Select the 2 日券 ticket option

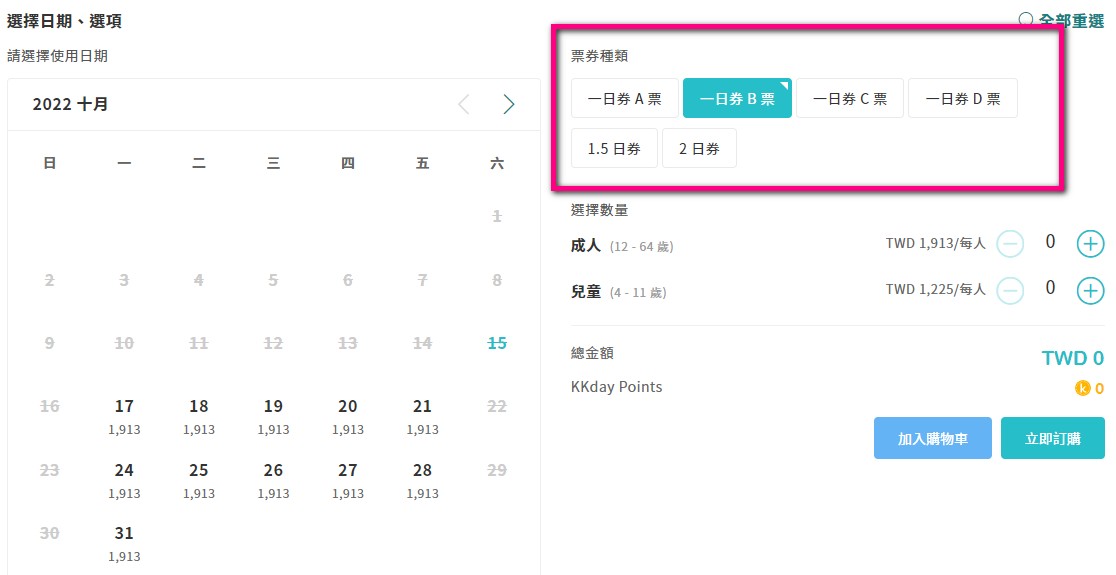pos(699,148)
